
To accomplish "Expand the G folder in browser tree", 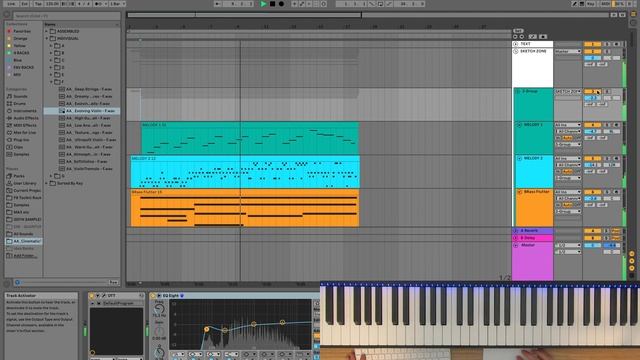I will pos(51,176).
